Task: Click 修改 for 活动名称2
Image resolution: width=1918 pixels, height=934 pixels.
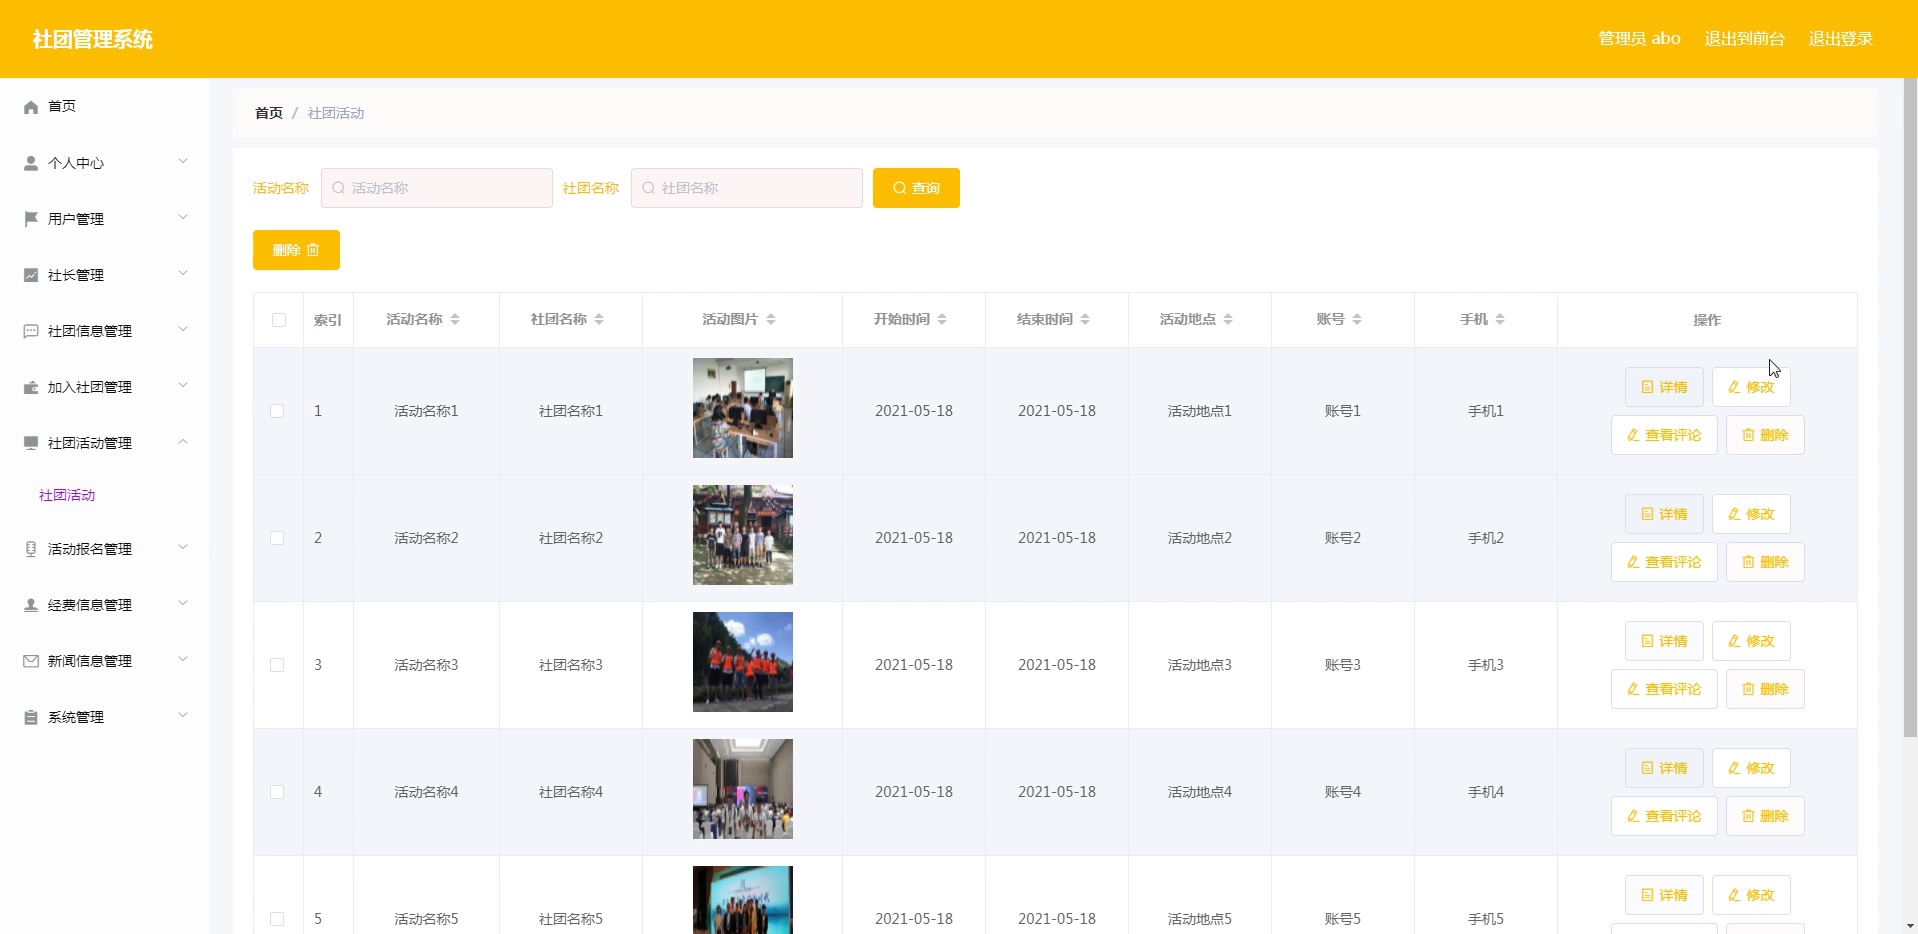Action: (x=1751, y=514)
